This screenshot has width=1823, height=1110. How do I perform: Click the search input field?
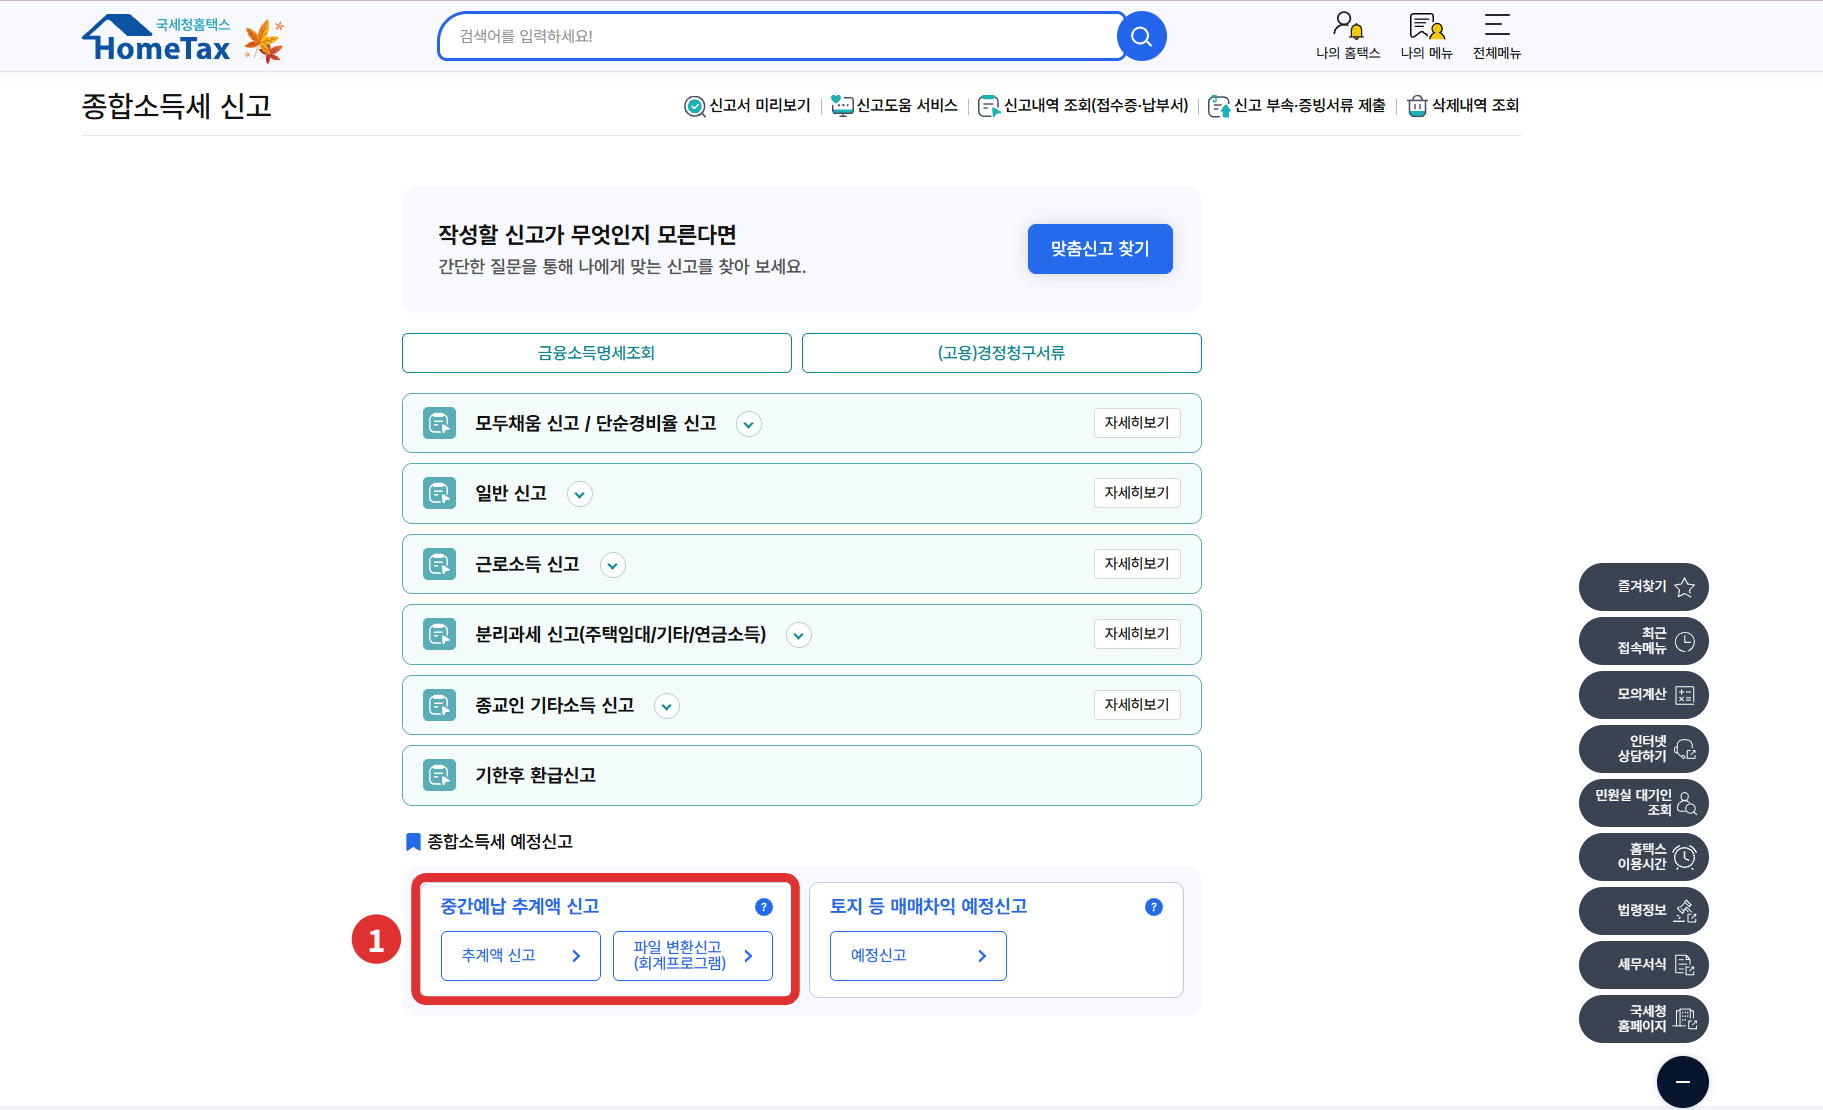(780, 37)
